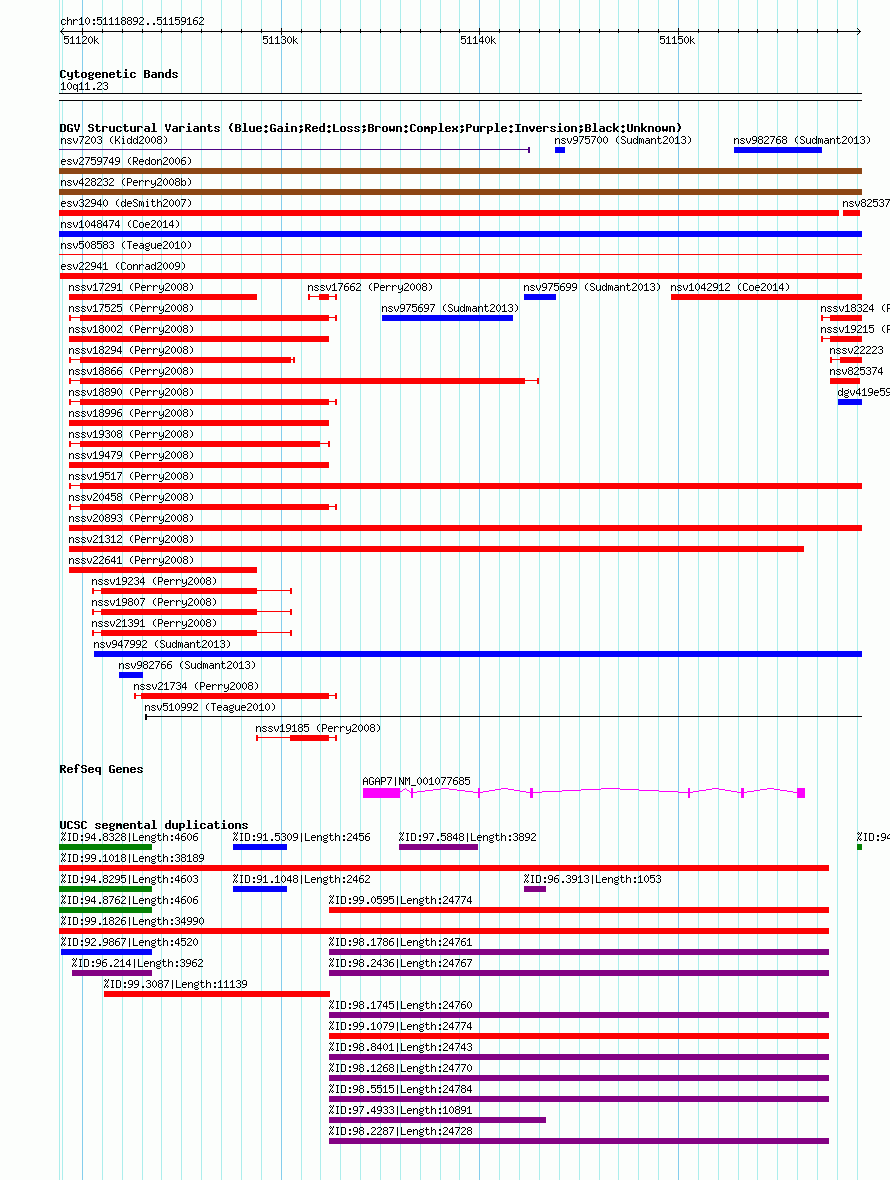Click the nssv18890 (Perry2008) variant label

pyautogui.click(x=131, y=393)
